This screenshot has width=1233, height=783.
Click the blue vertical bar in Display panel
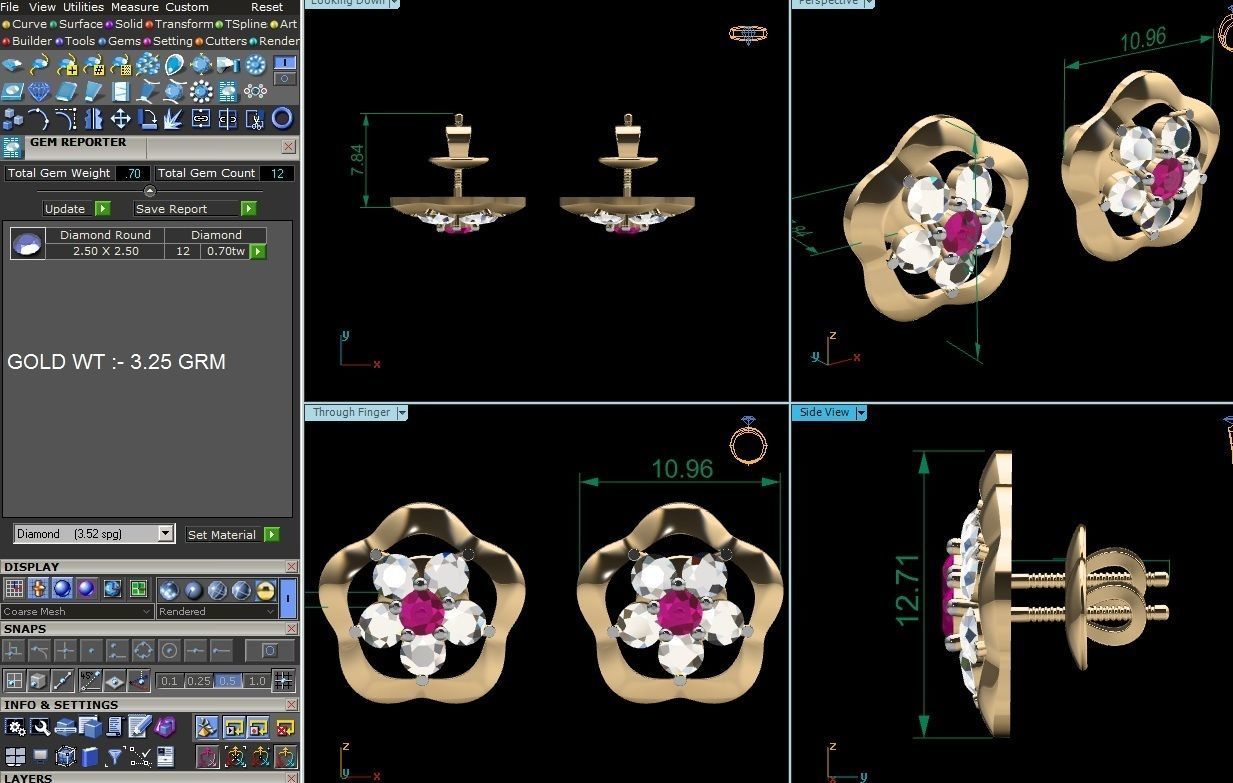(288, 599)
